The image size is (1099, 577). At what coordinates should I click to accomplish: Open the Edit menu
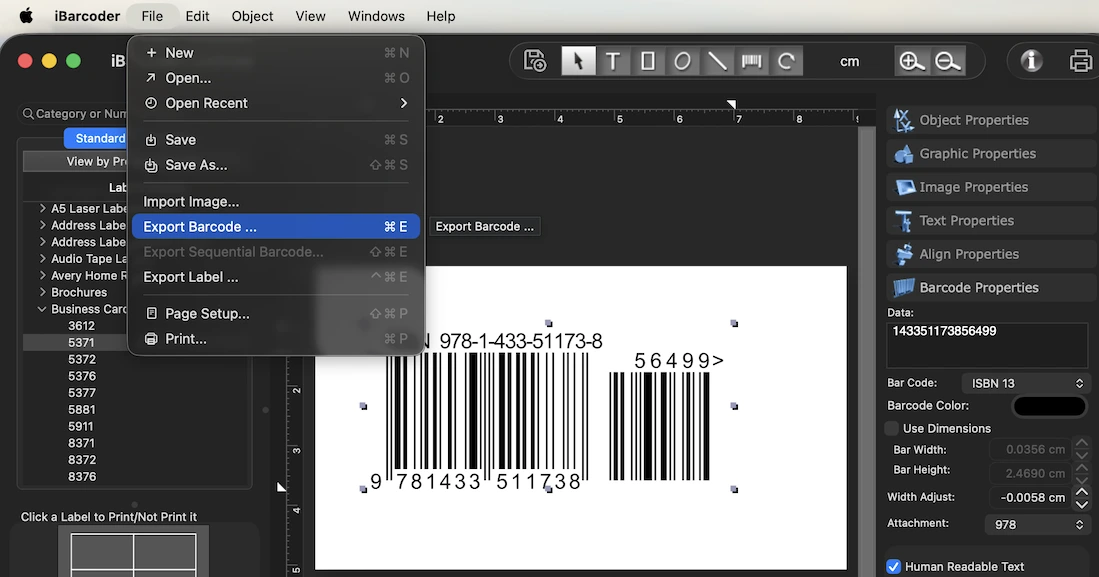coord(197,15)
